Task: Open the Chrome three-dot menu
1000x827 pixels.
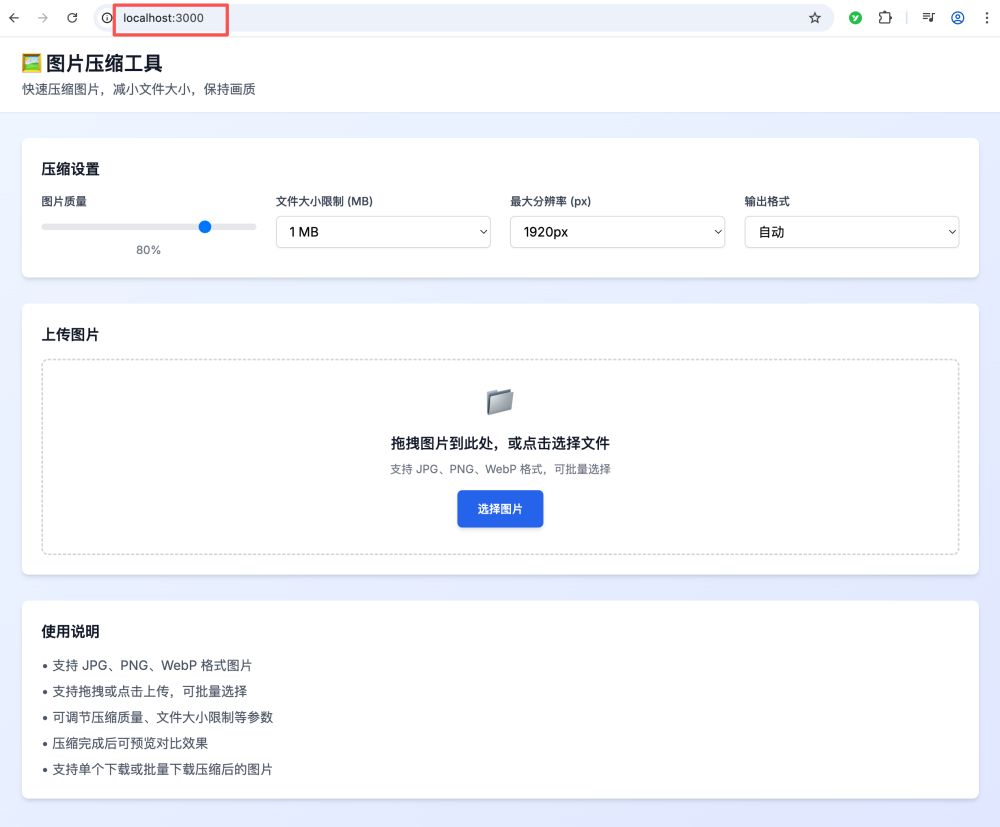Action: [986, 17]
